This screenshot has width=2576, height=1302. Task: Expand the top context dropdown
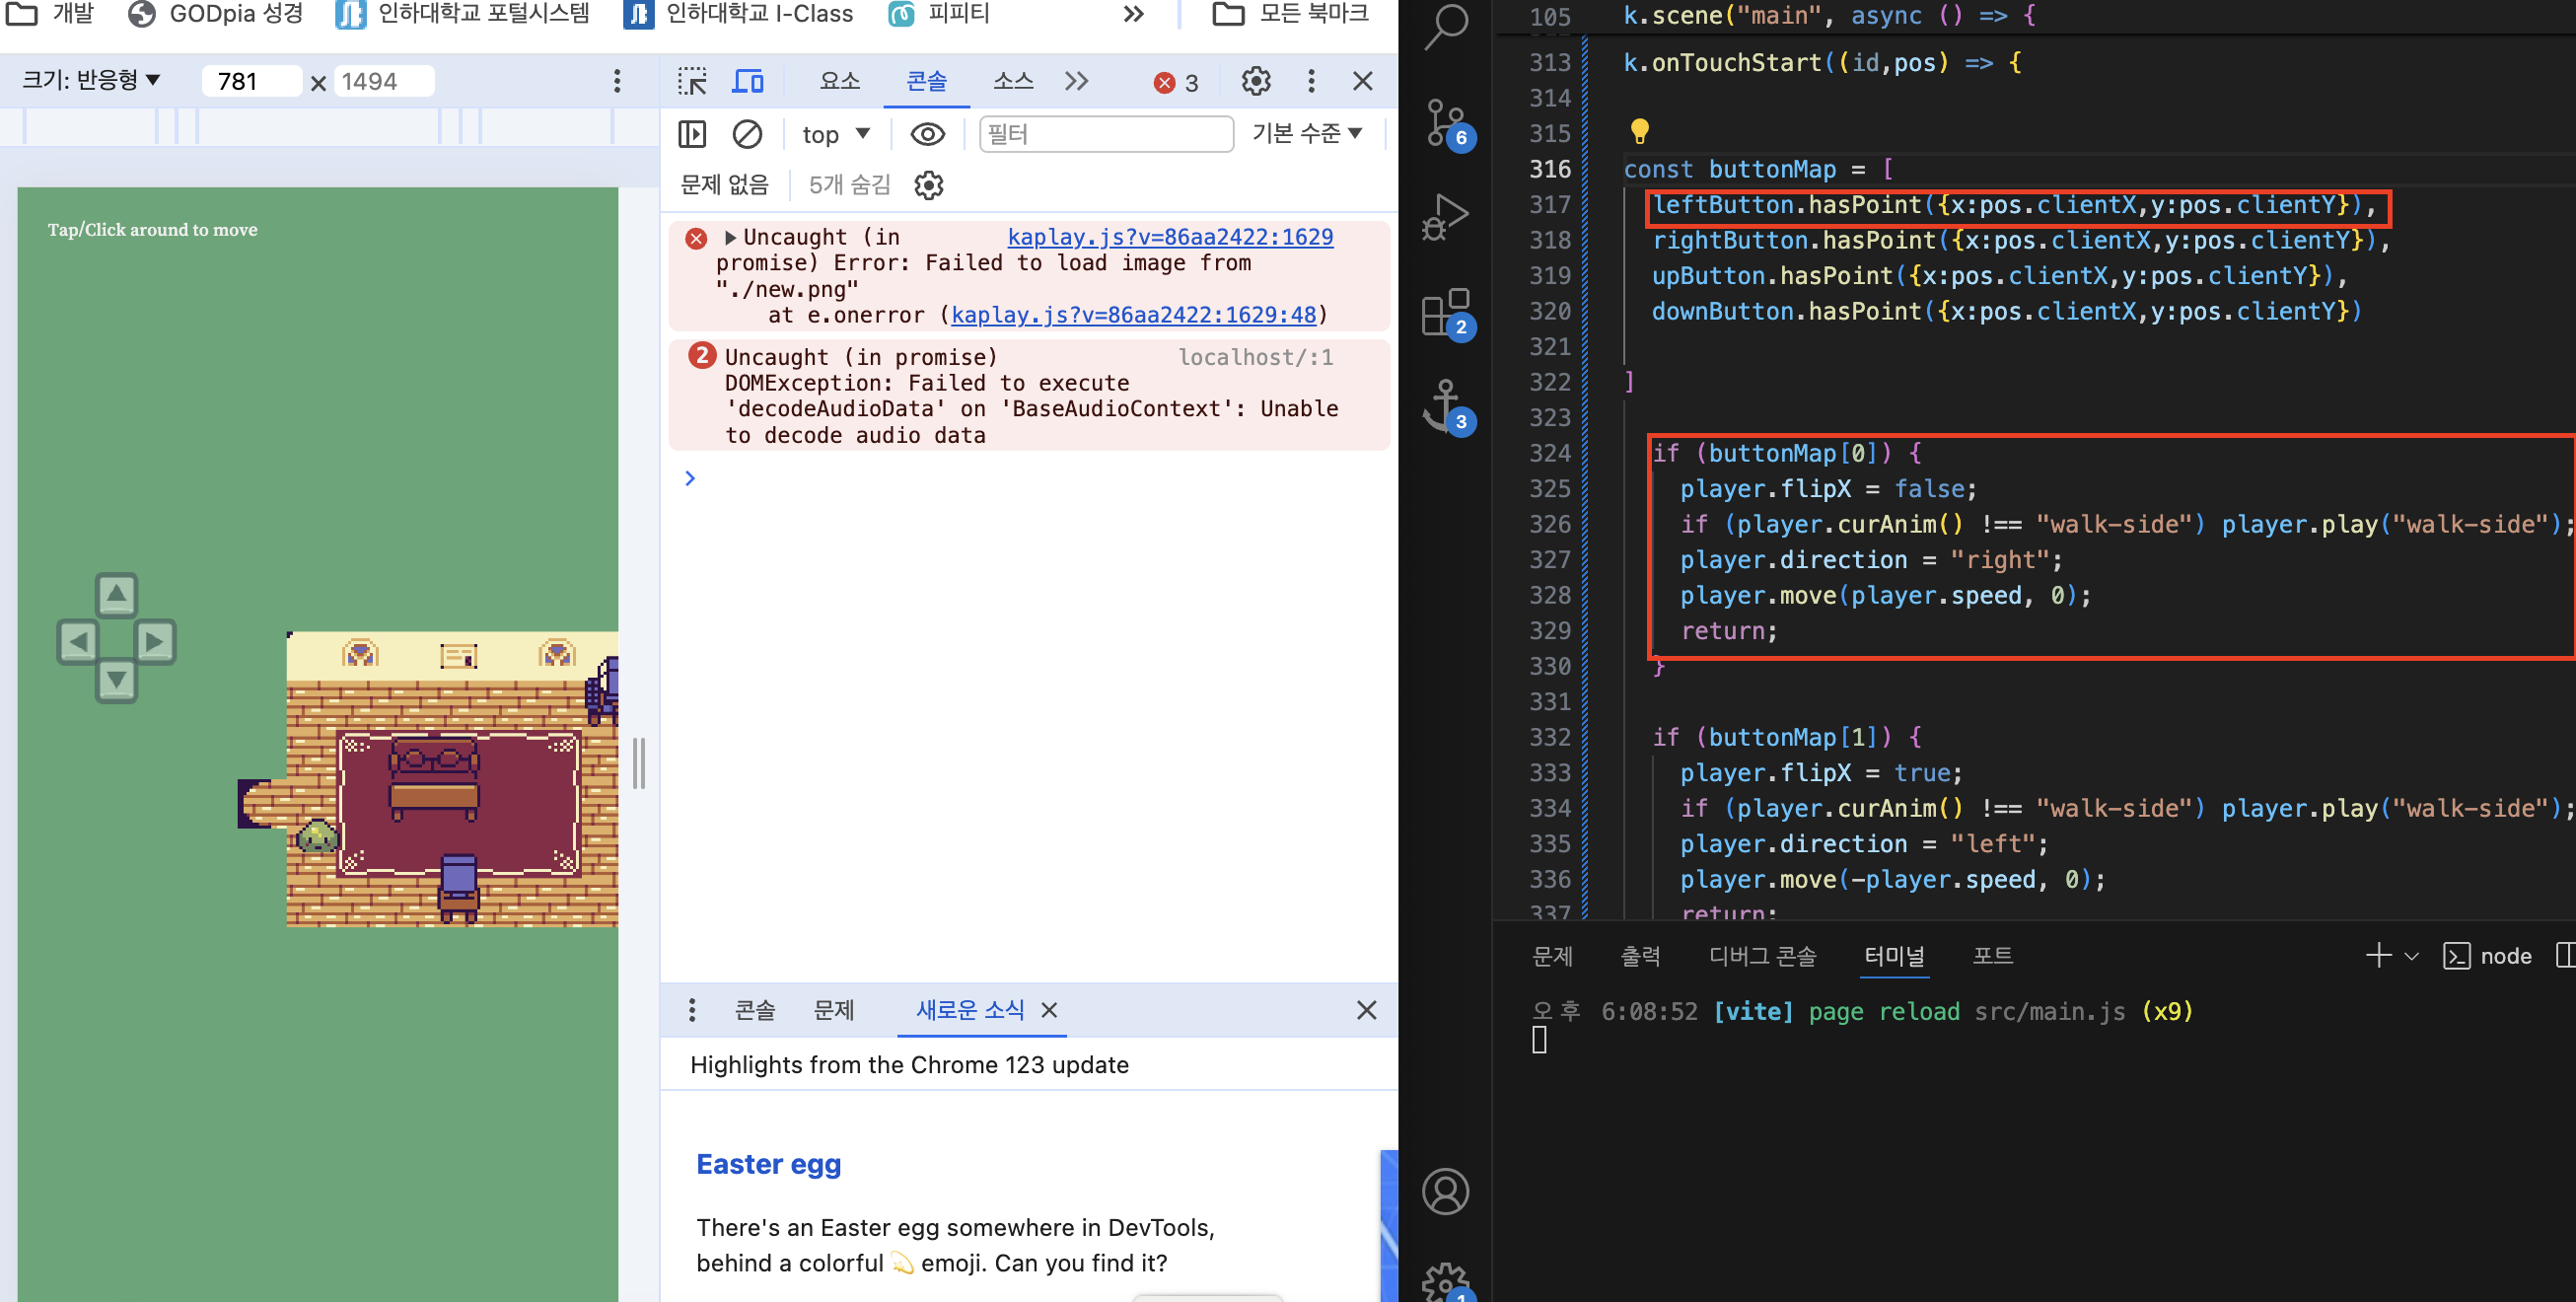pos(836,134)
